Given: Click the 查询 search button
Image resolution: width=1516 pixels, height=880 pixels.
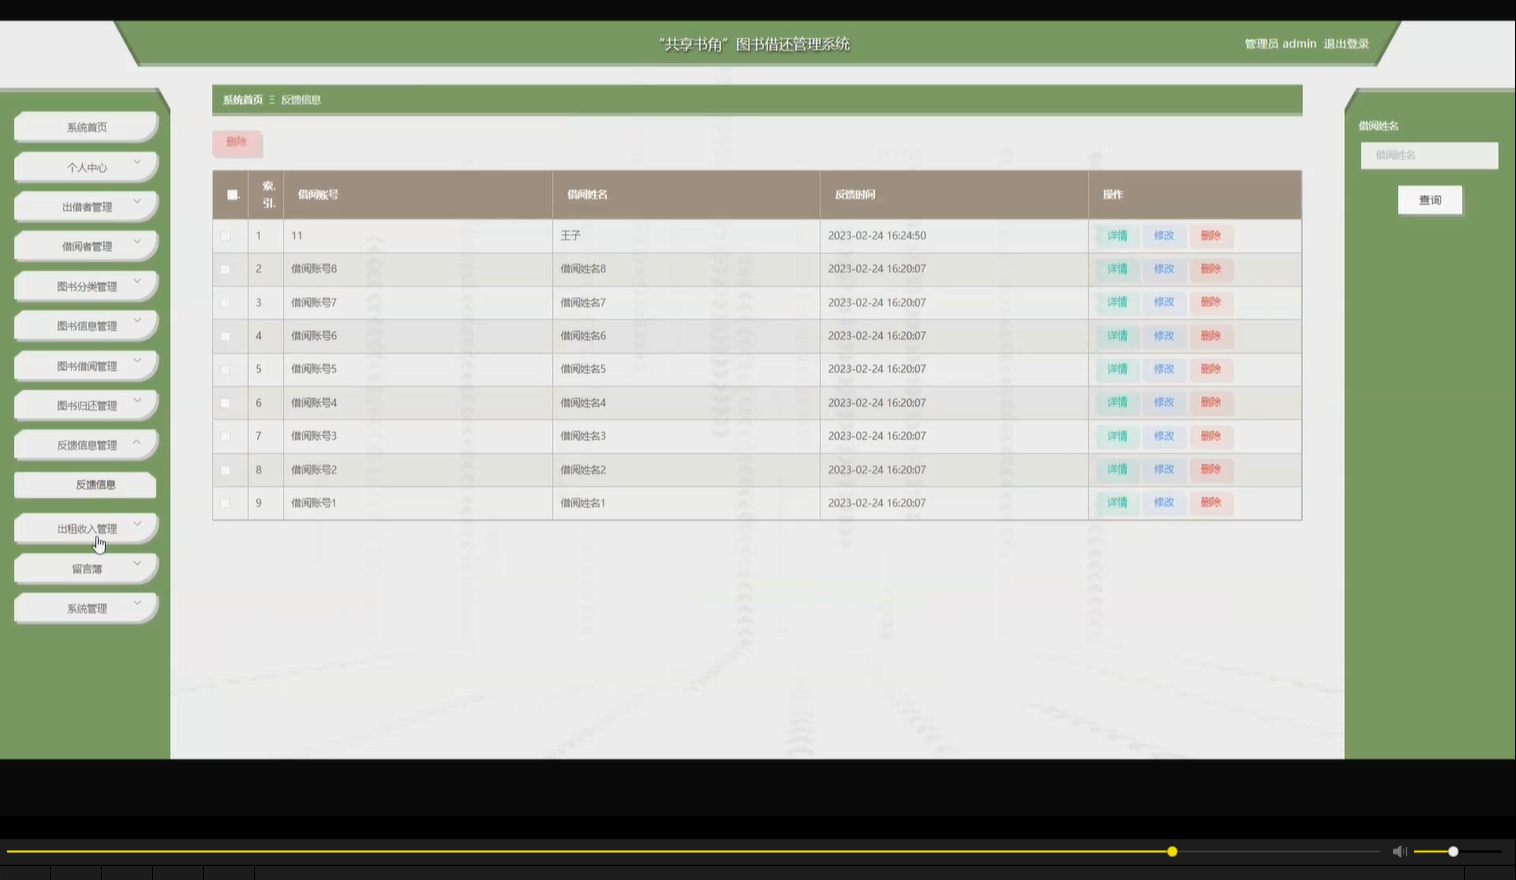Looking at the screenshot, I should (x=1430, y=200).
